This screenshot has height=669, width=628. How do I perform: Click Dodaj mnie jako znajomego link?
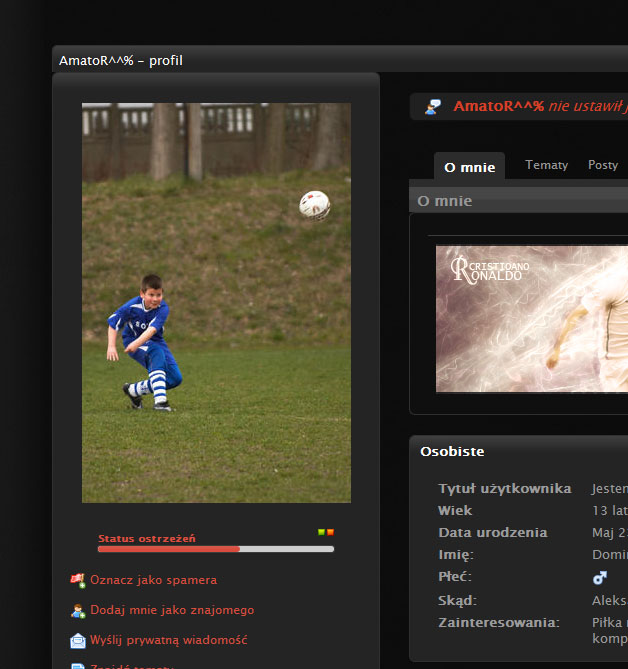172,610
